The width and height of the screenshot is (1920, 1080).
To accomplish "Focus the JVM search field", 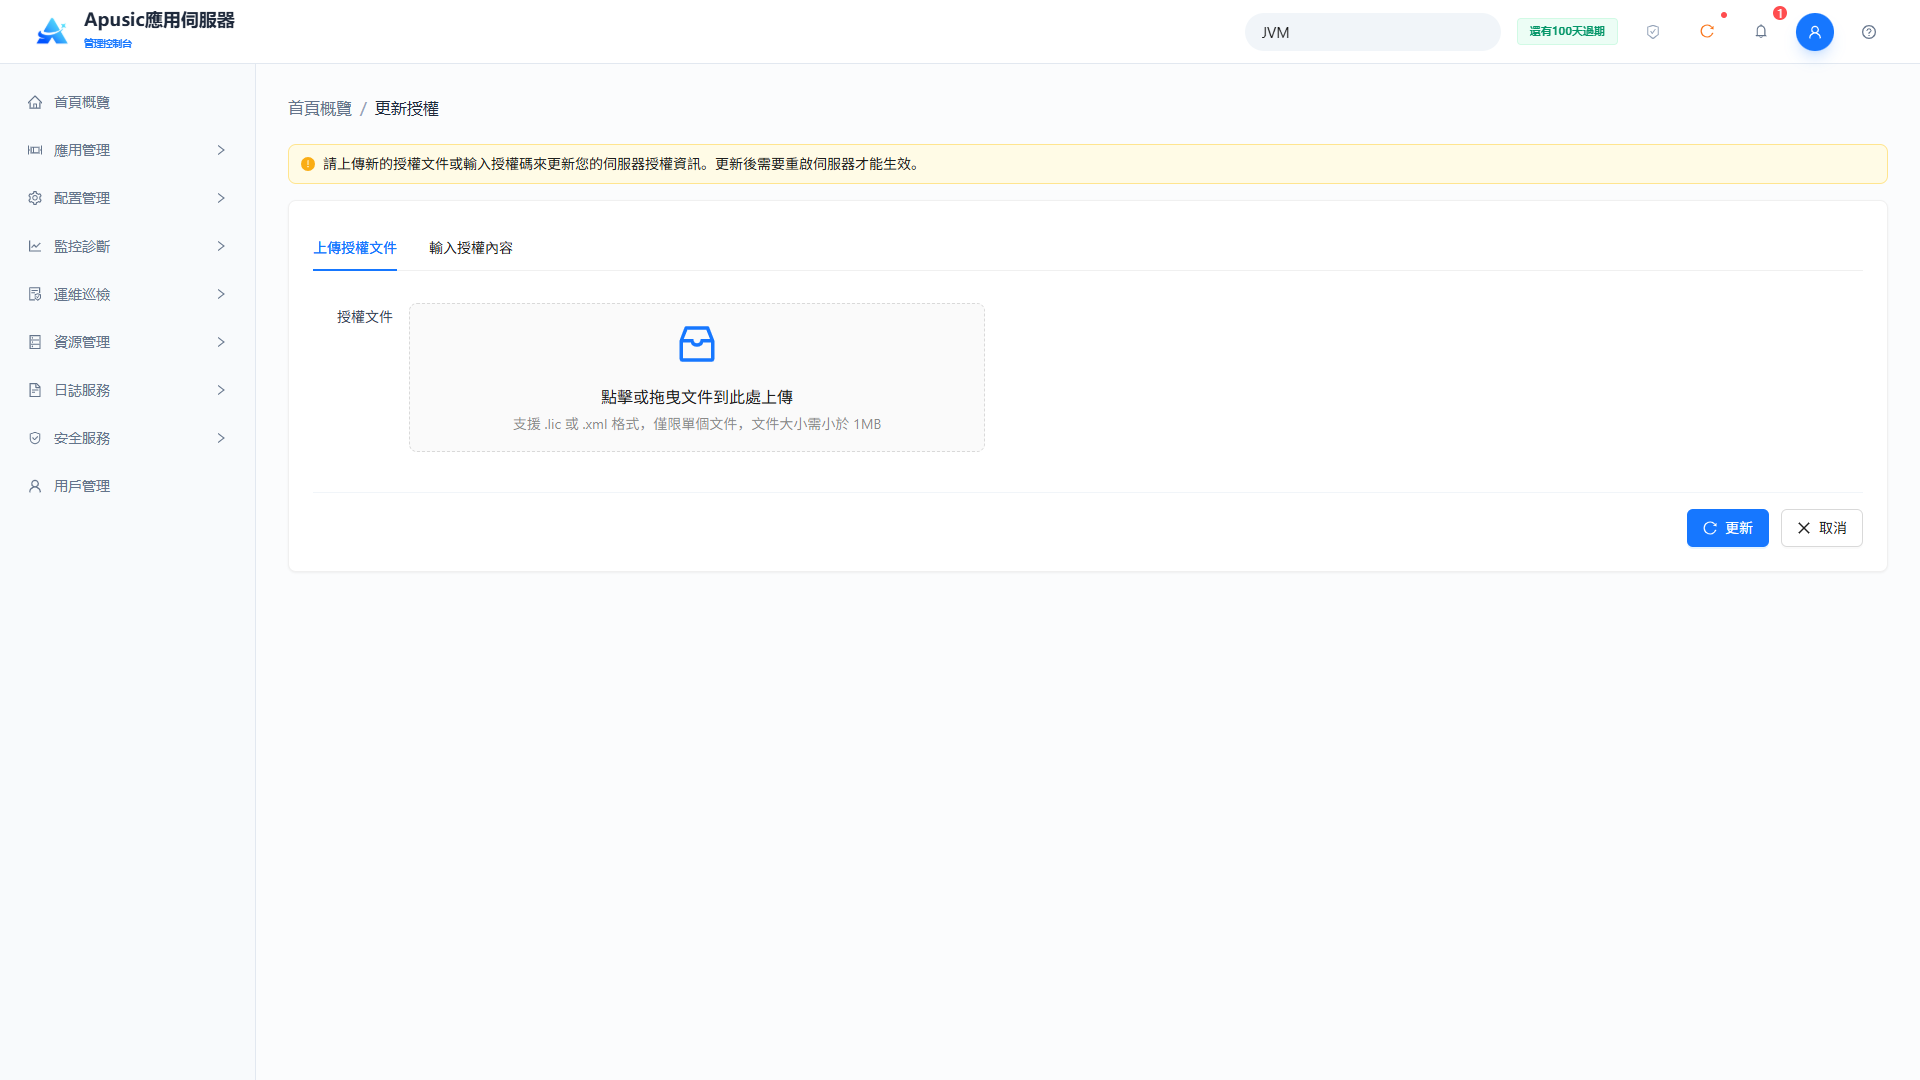I will (x=1372, y=32).
